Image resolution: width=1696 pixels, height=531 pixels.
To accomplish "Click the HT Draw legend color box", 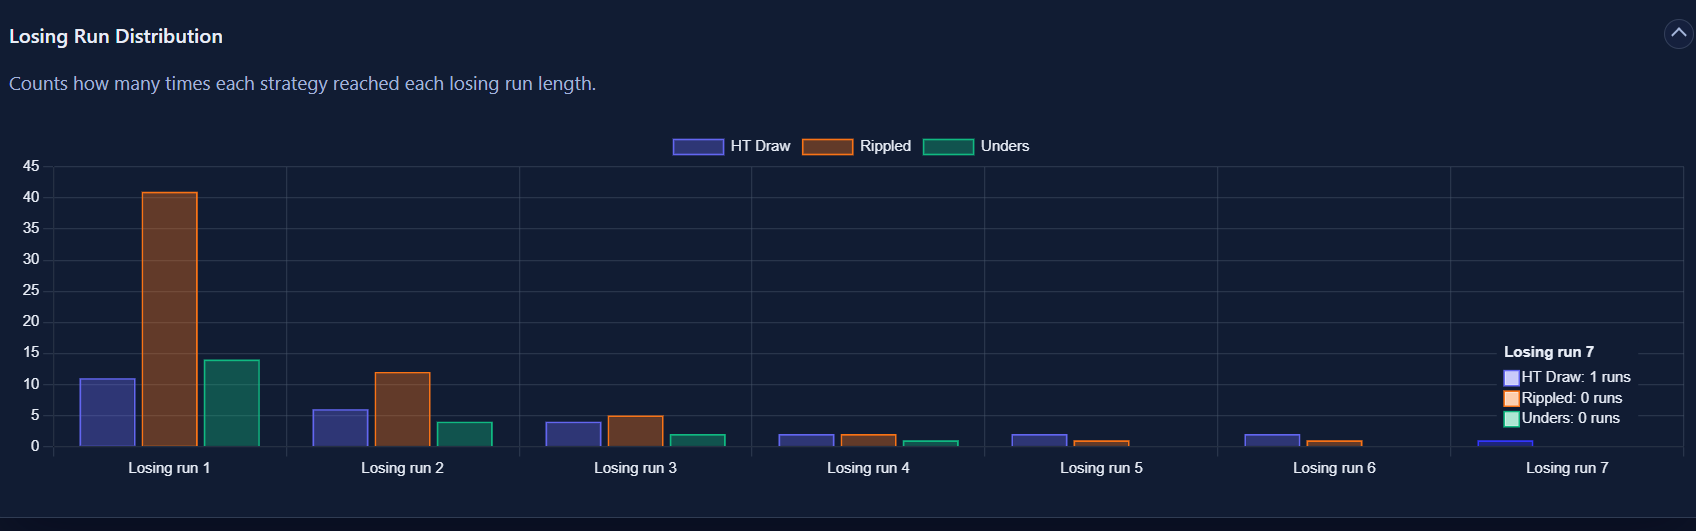I will pyautogui.click(x=697, y=147).
